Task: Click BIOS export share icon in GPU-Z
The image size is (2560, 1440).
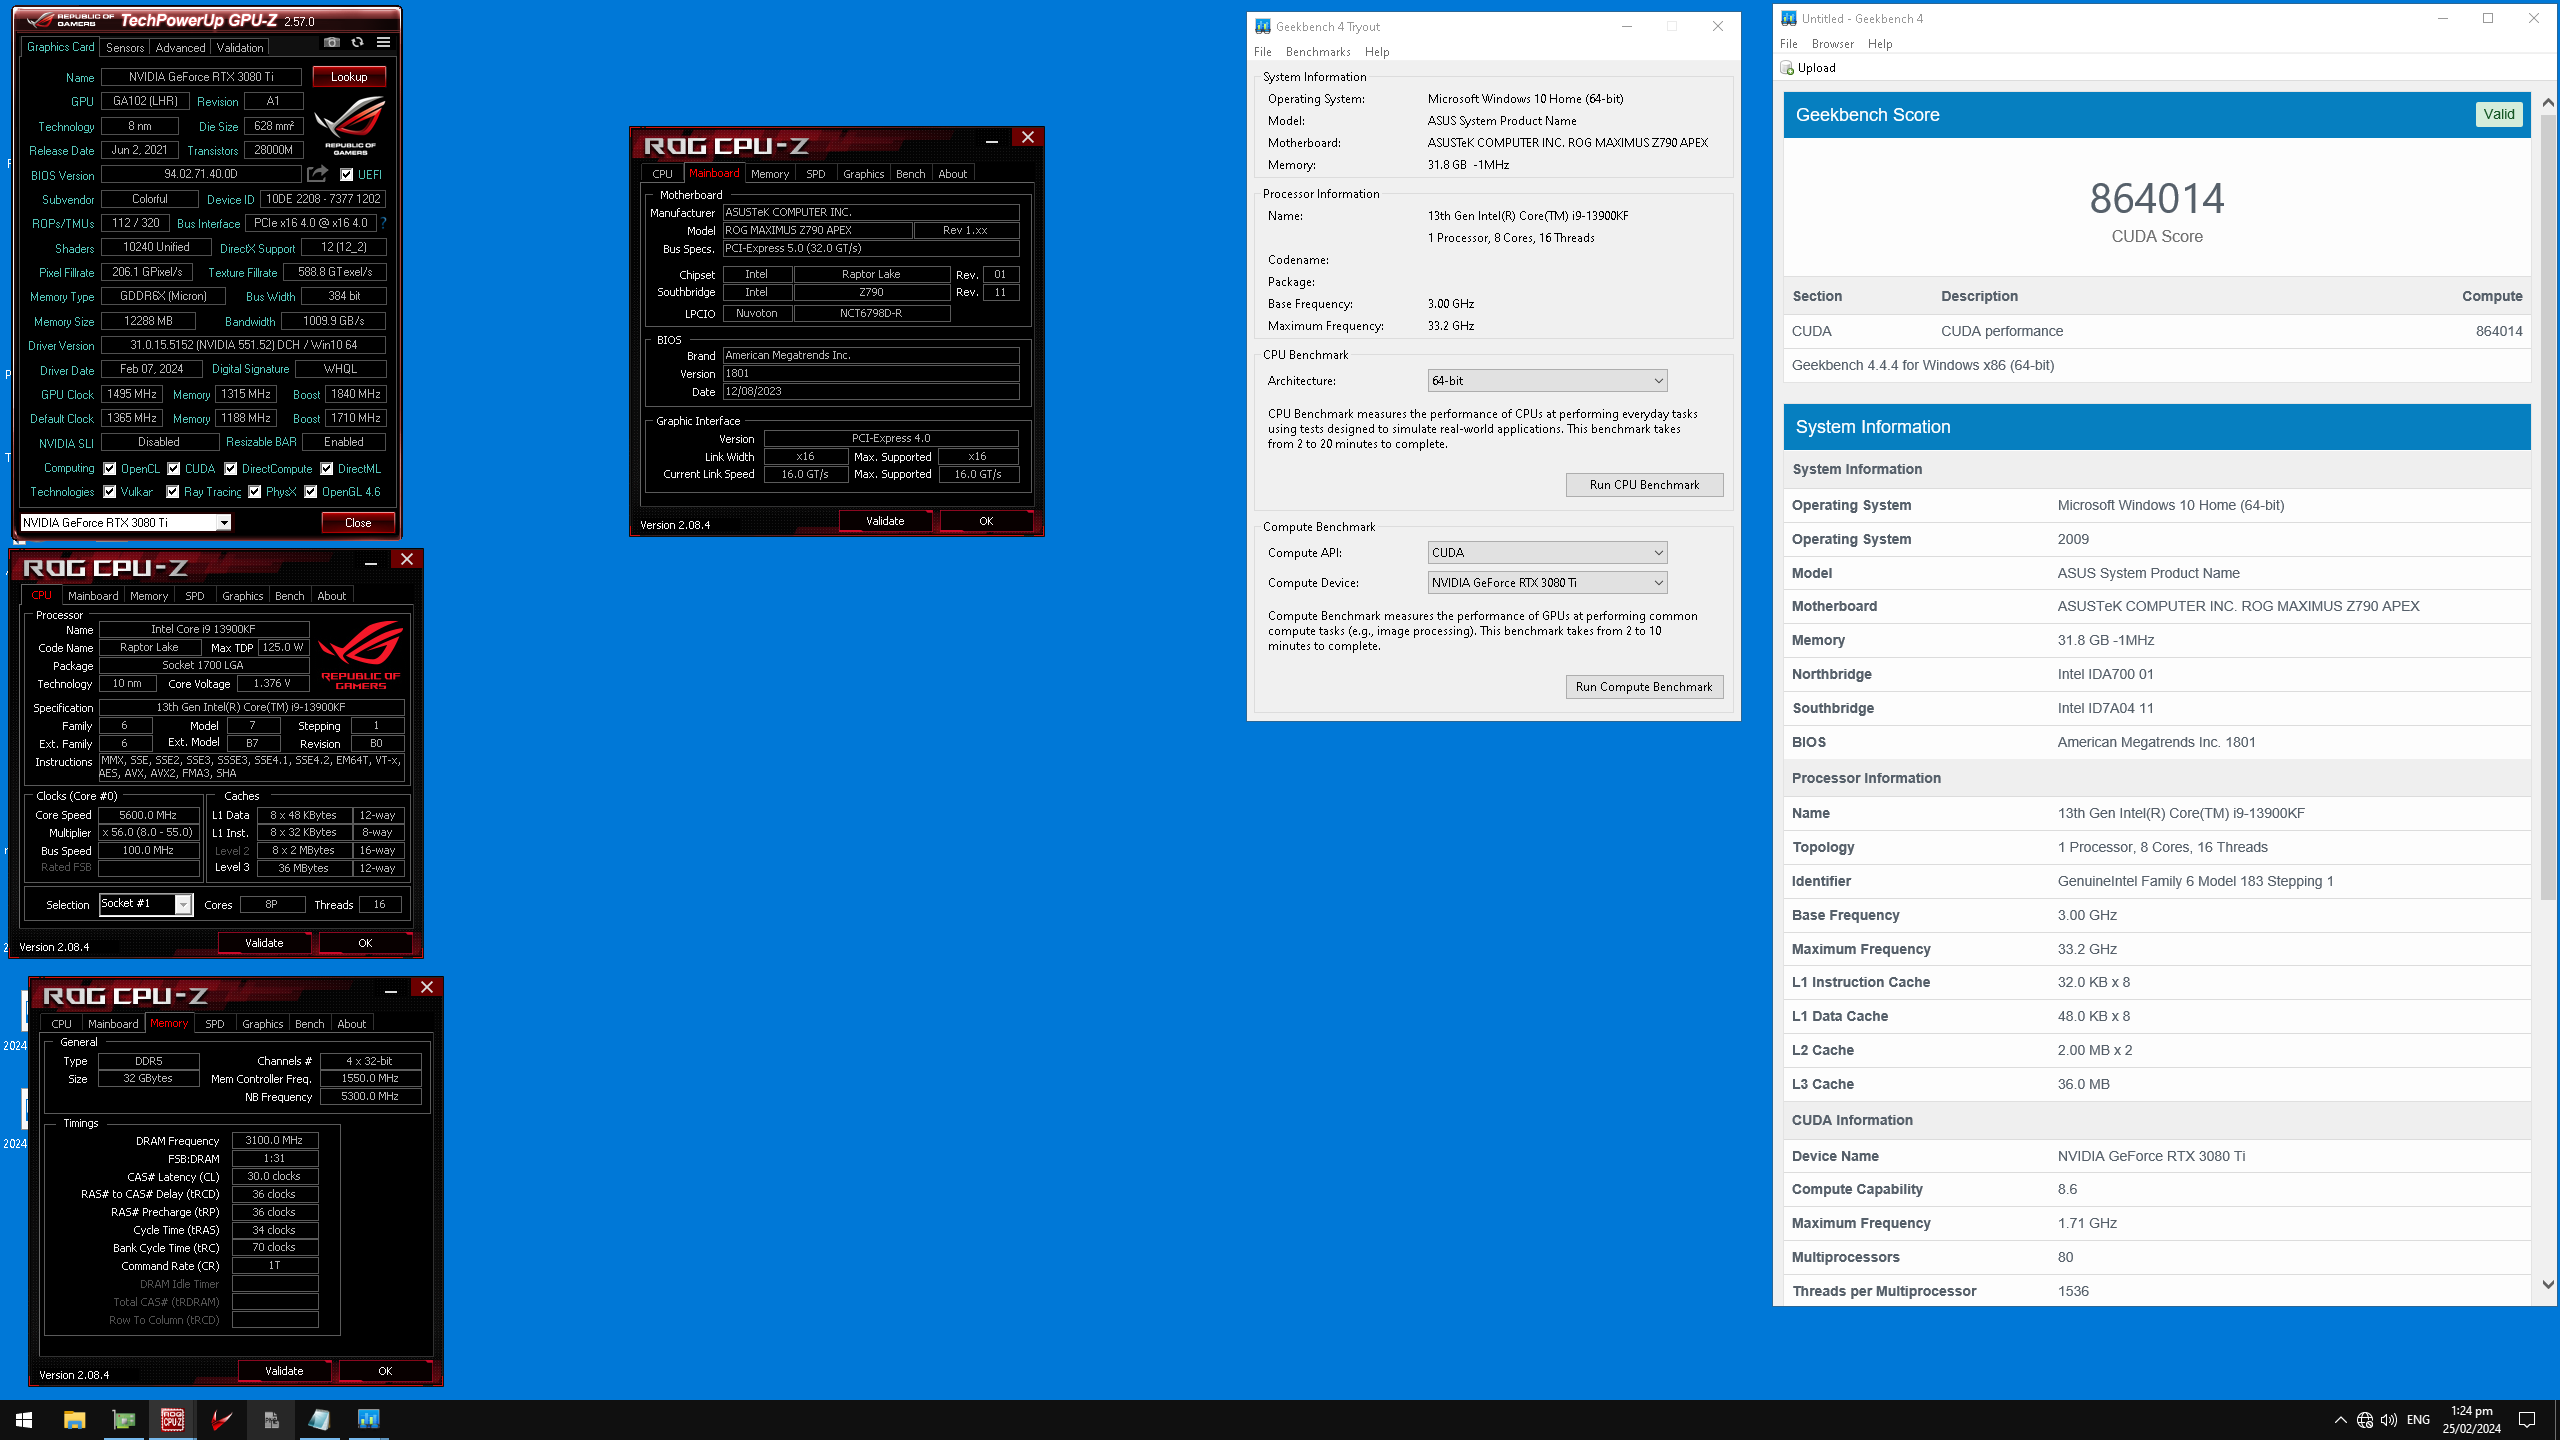Action: point(318,174)
